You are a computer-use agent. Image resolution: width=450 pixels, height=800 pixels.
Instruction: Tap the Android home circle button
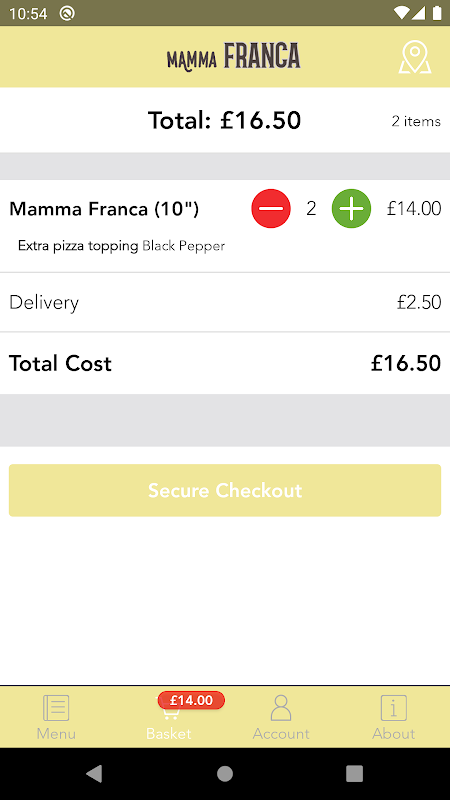pyautogui.click(x=225, y=774)
